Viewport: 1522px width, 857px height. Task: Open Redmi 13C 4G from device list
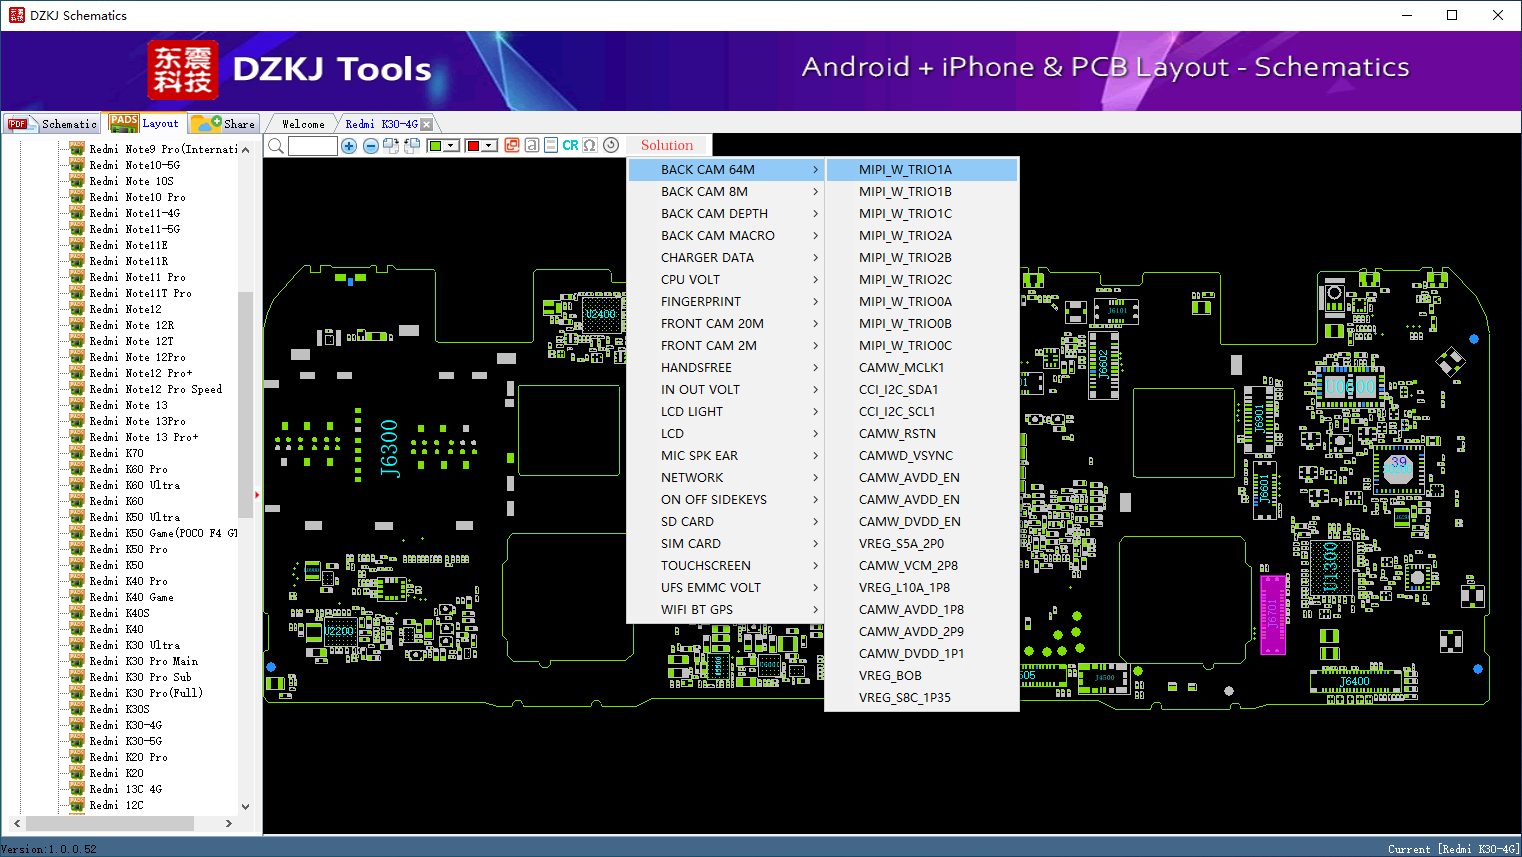(126, 789)
